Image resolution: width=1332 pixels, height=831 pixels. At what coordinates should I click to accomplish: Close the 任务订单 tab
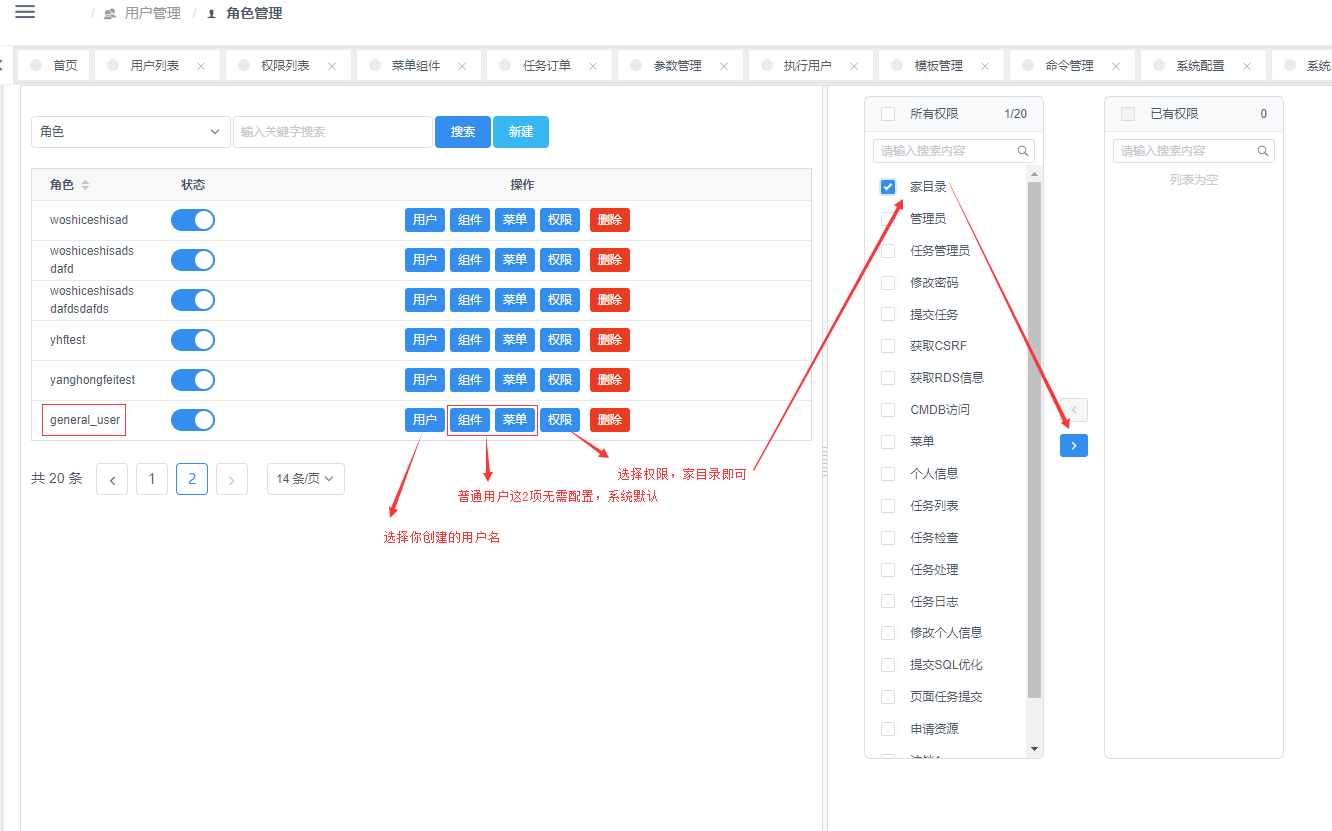pos(593,66)
